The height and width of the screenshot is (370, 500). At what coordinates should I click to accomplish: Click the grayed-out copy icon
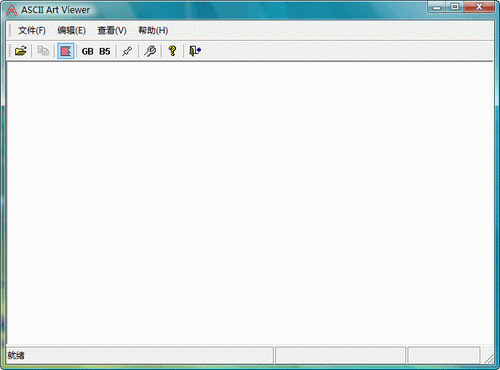tap(43, 51)
